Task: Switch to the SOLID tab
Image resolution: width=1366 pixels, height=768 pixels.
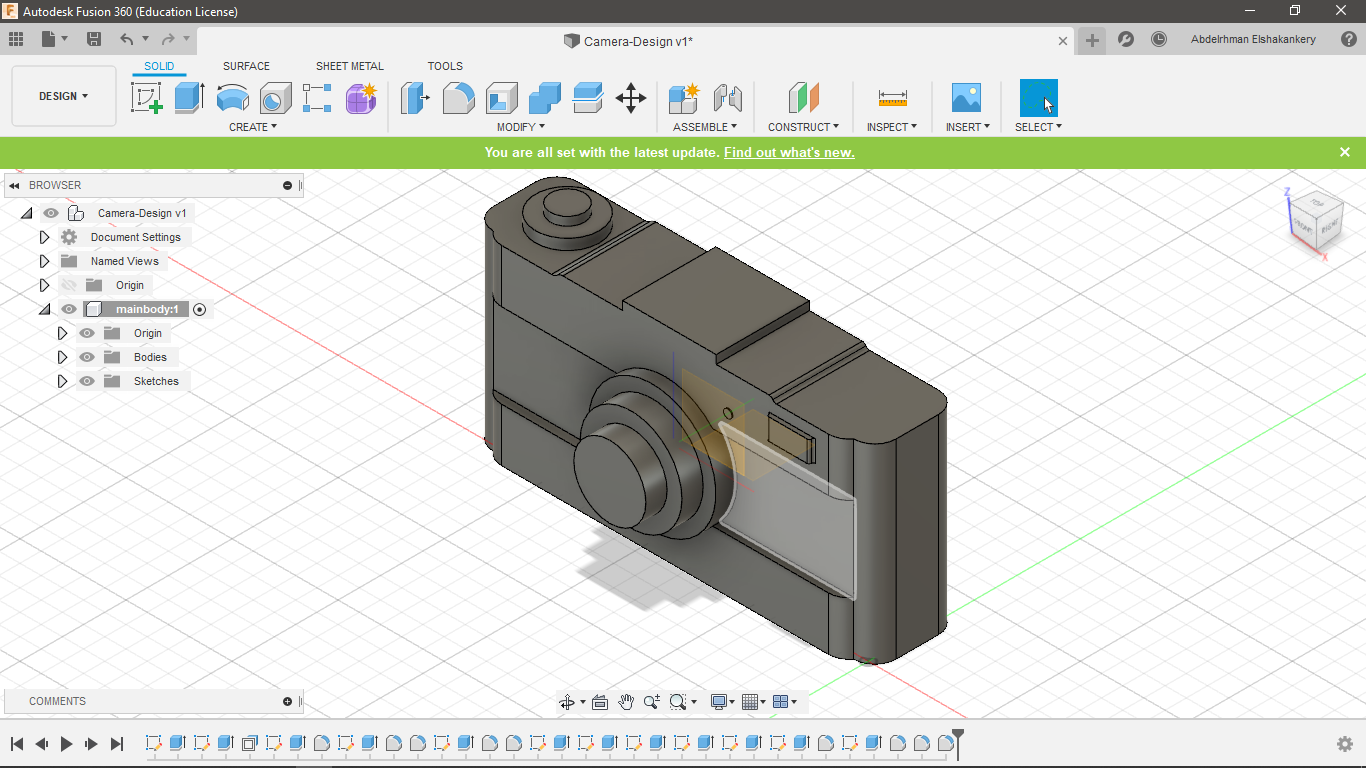Action: tap(158, 66)
